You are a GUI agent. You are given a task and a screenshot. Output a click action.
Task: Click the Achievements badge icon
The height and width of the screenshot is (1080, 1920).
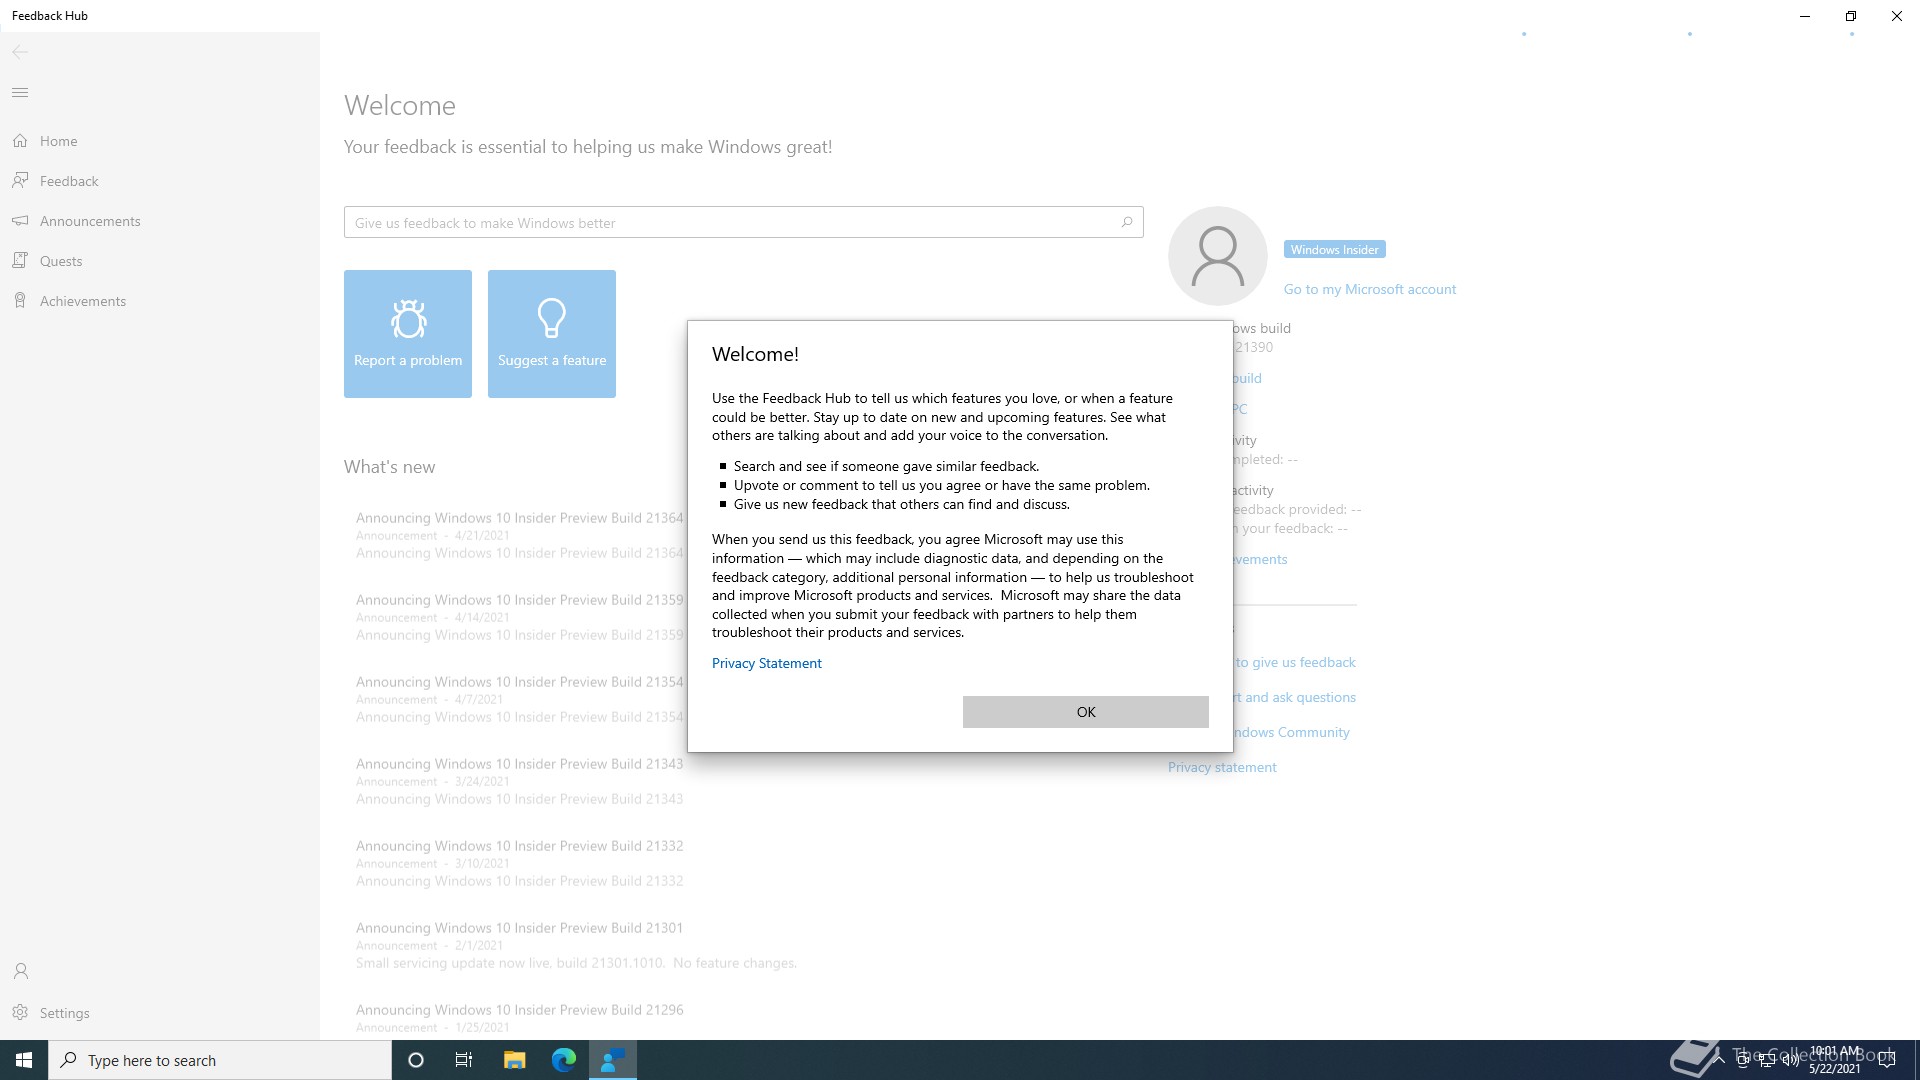tap(20, 300)
